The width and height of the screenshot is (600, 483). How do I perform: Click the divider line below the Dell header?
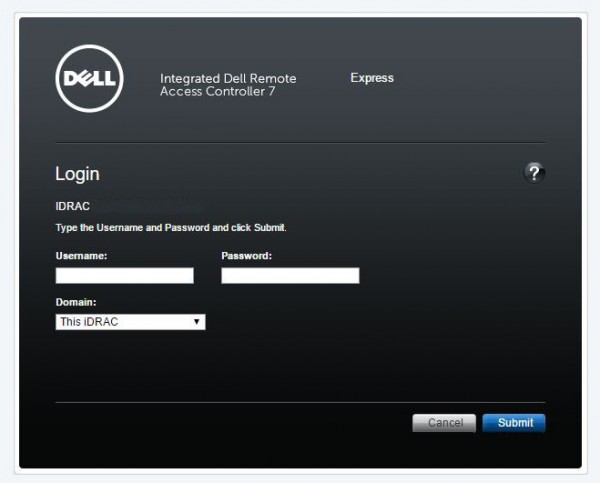point(300,142)
